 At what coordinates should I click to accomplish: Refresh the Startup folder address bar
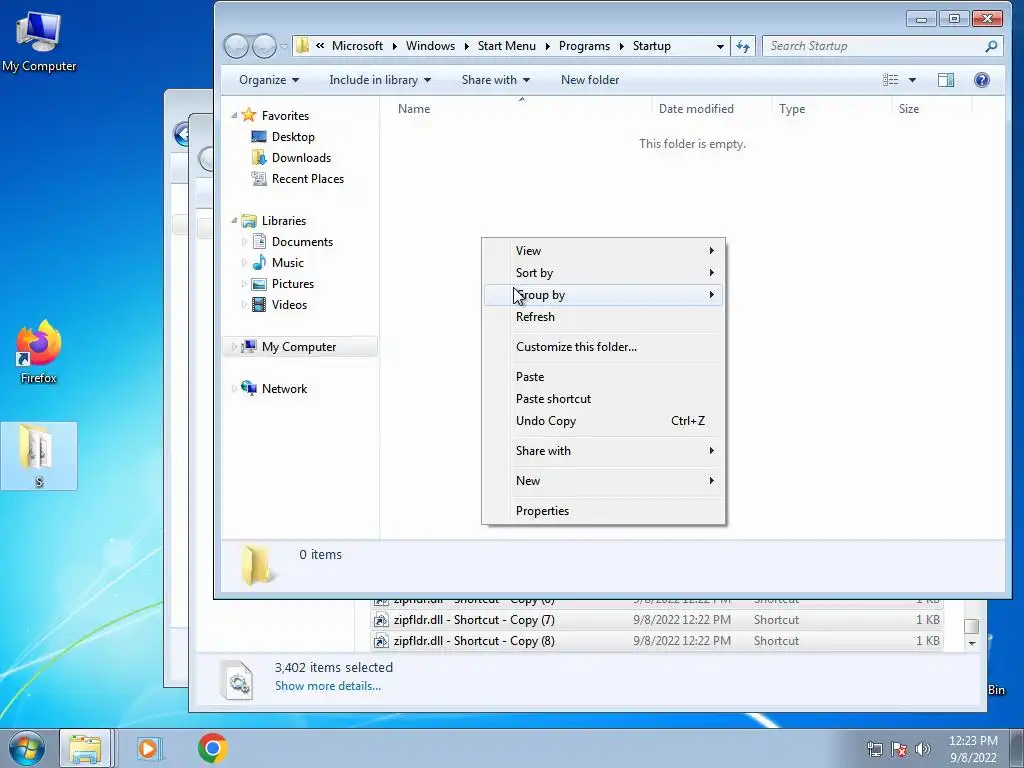tap(743, 46)
